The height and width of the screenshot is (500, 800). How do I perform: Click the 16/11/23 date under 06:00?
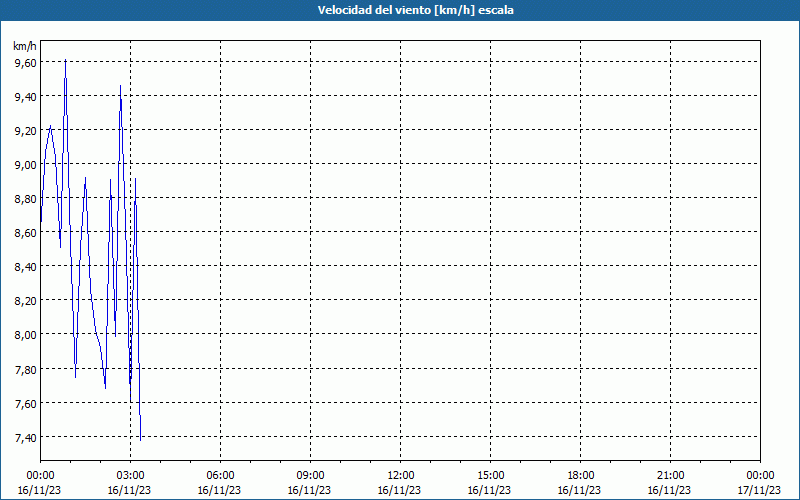(x=219, y=490)
